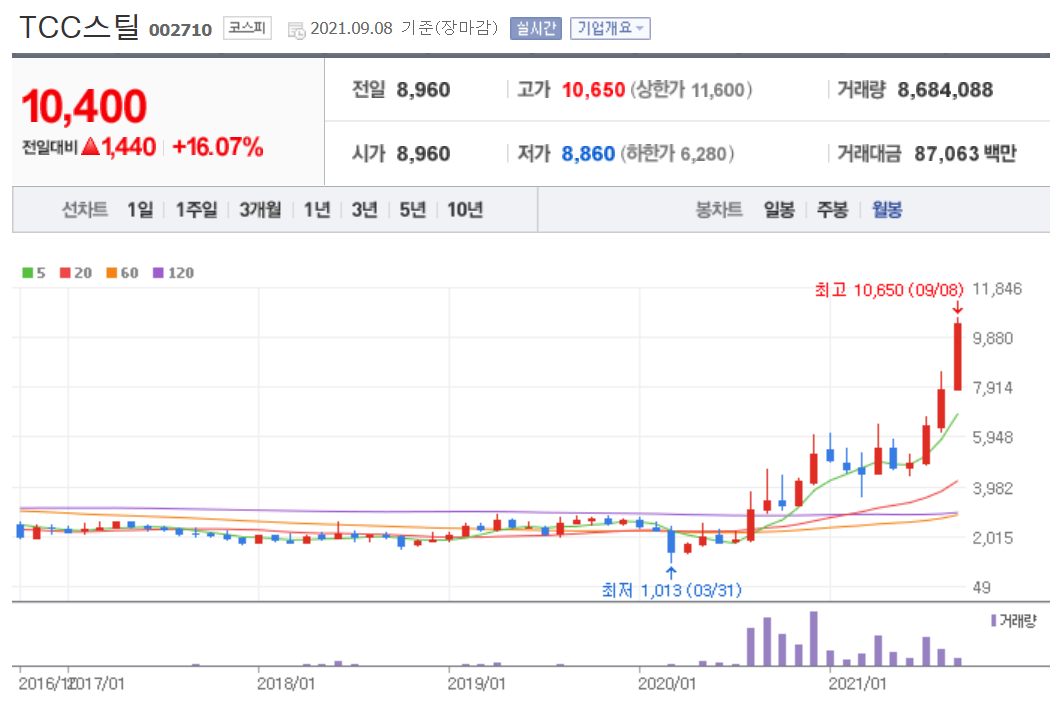Screen dimensions: 1050x711
Task: Click the red up-triangle price change icon
Action: (x=90, y=146)
